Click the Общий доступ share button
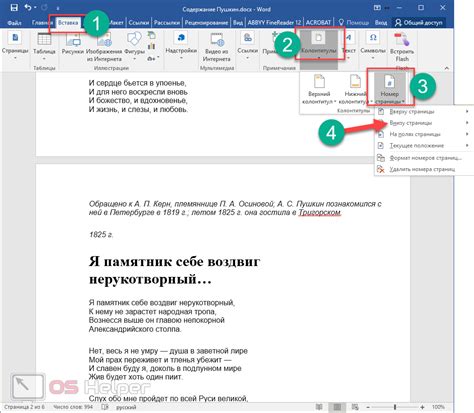 point(419,23)
